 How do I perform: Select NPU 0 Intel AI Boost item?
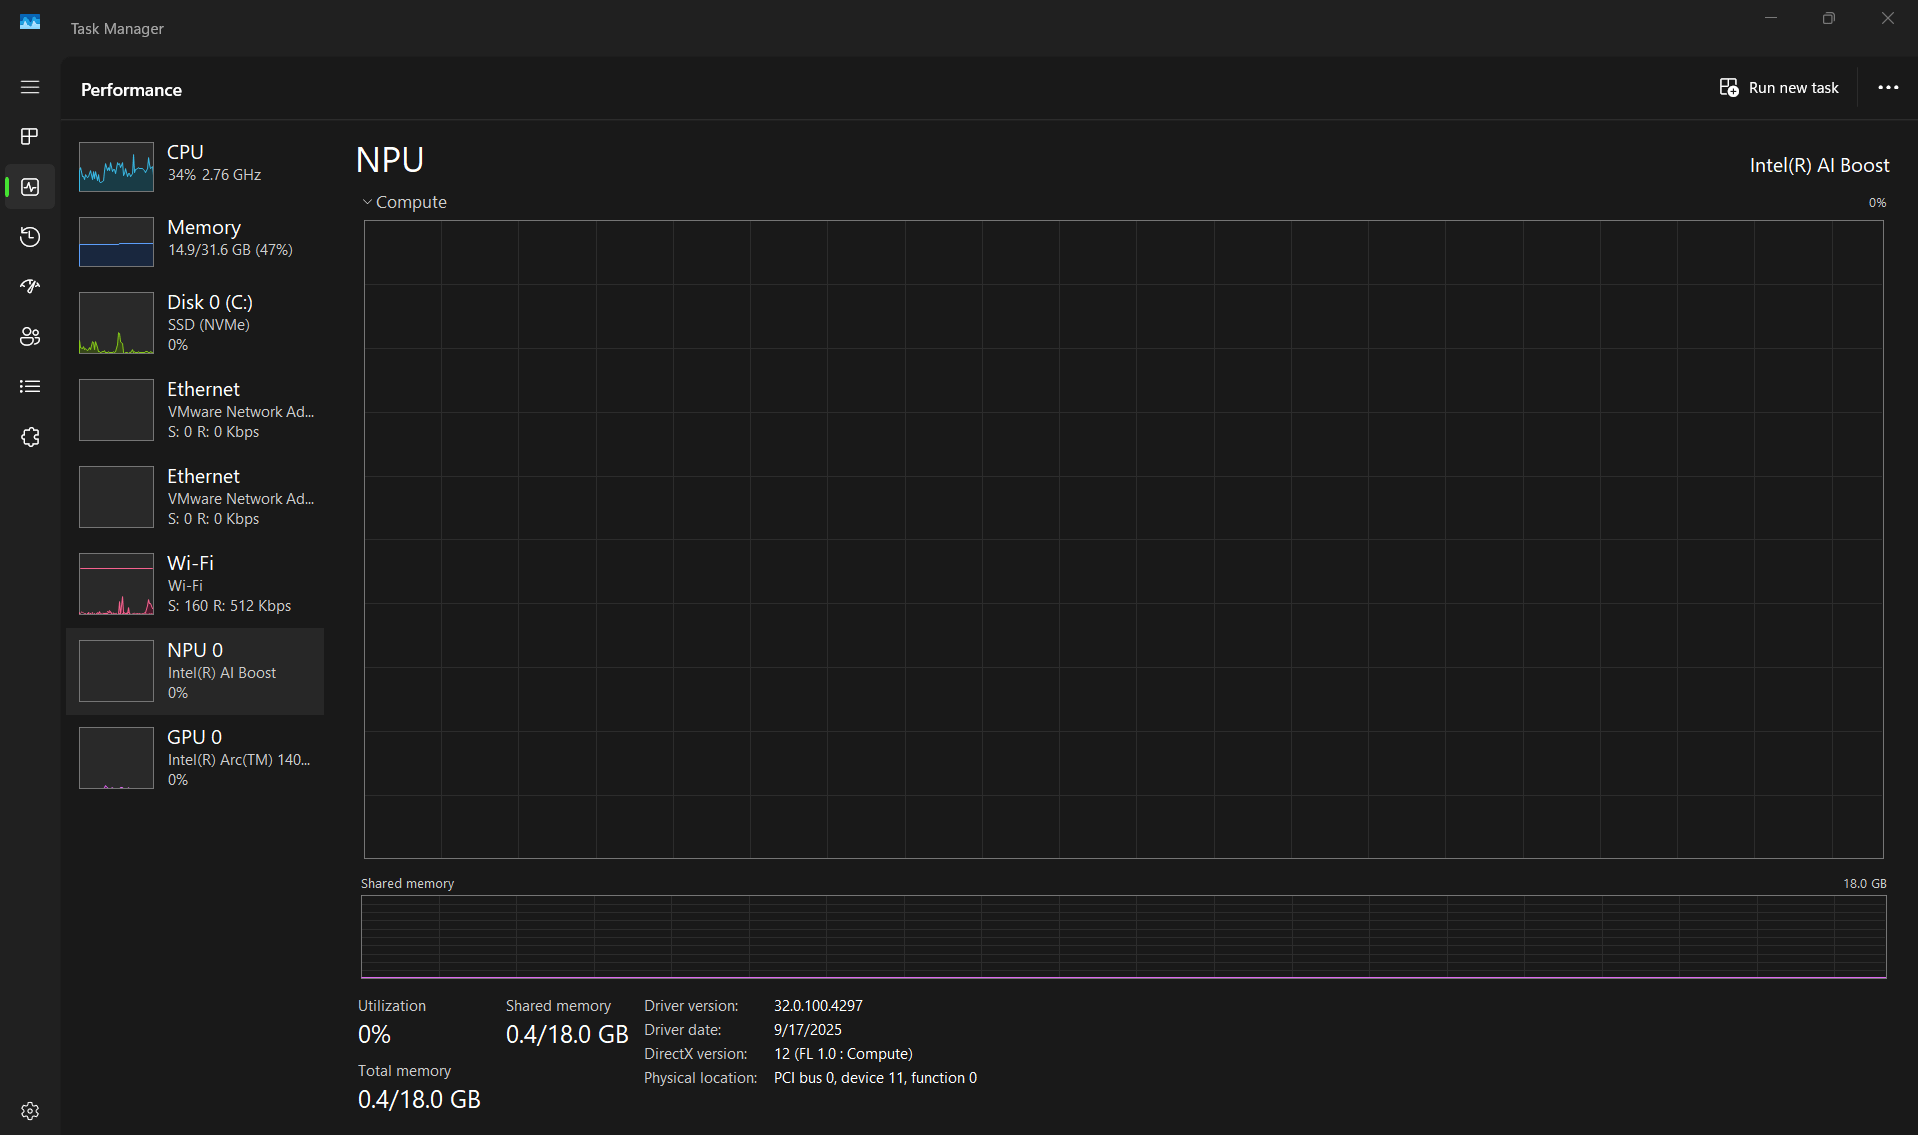coord(195,671)
